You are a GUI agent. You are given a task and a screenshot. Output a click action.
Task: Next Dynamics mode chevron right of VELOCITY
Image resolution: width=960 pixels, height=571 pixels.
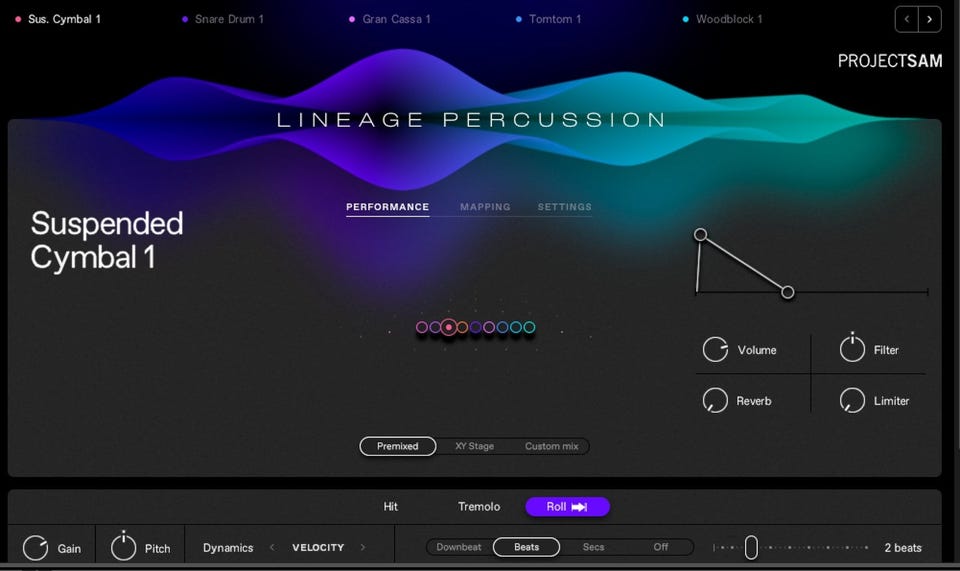point(362,547)
